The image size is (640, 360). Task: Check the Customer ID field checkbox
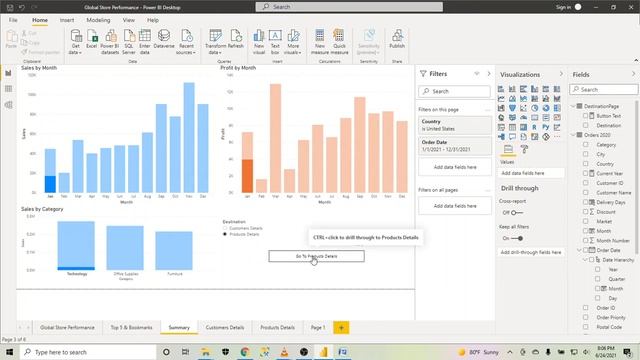[x=586, y=183]
